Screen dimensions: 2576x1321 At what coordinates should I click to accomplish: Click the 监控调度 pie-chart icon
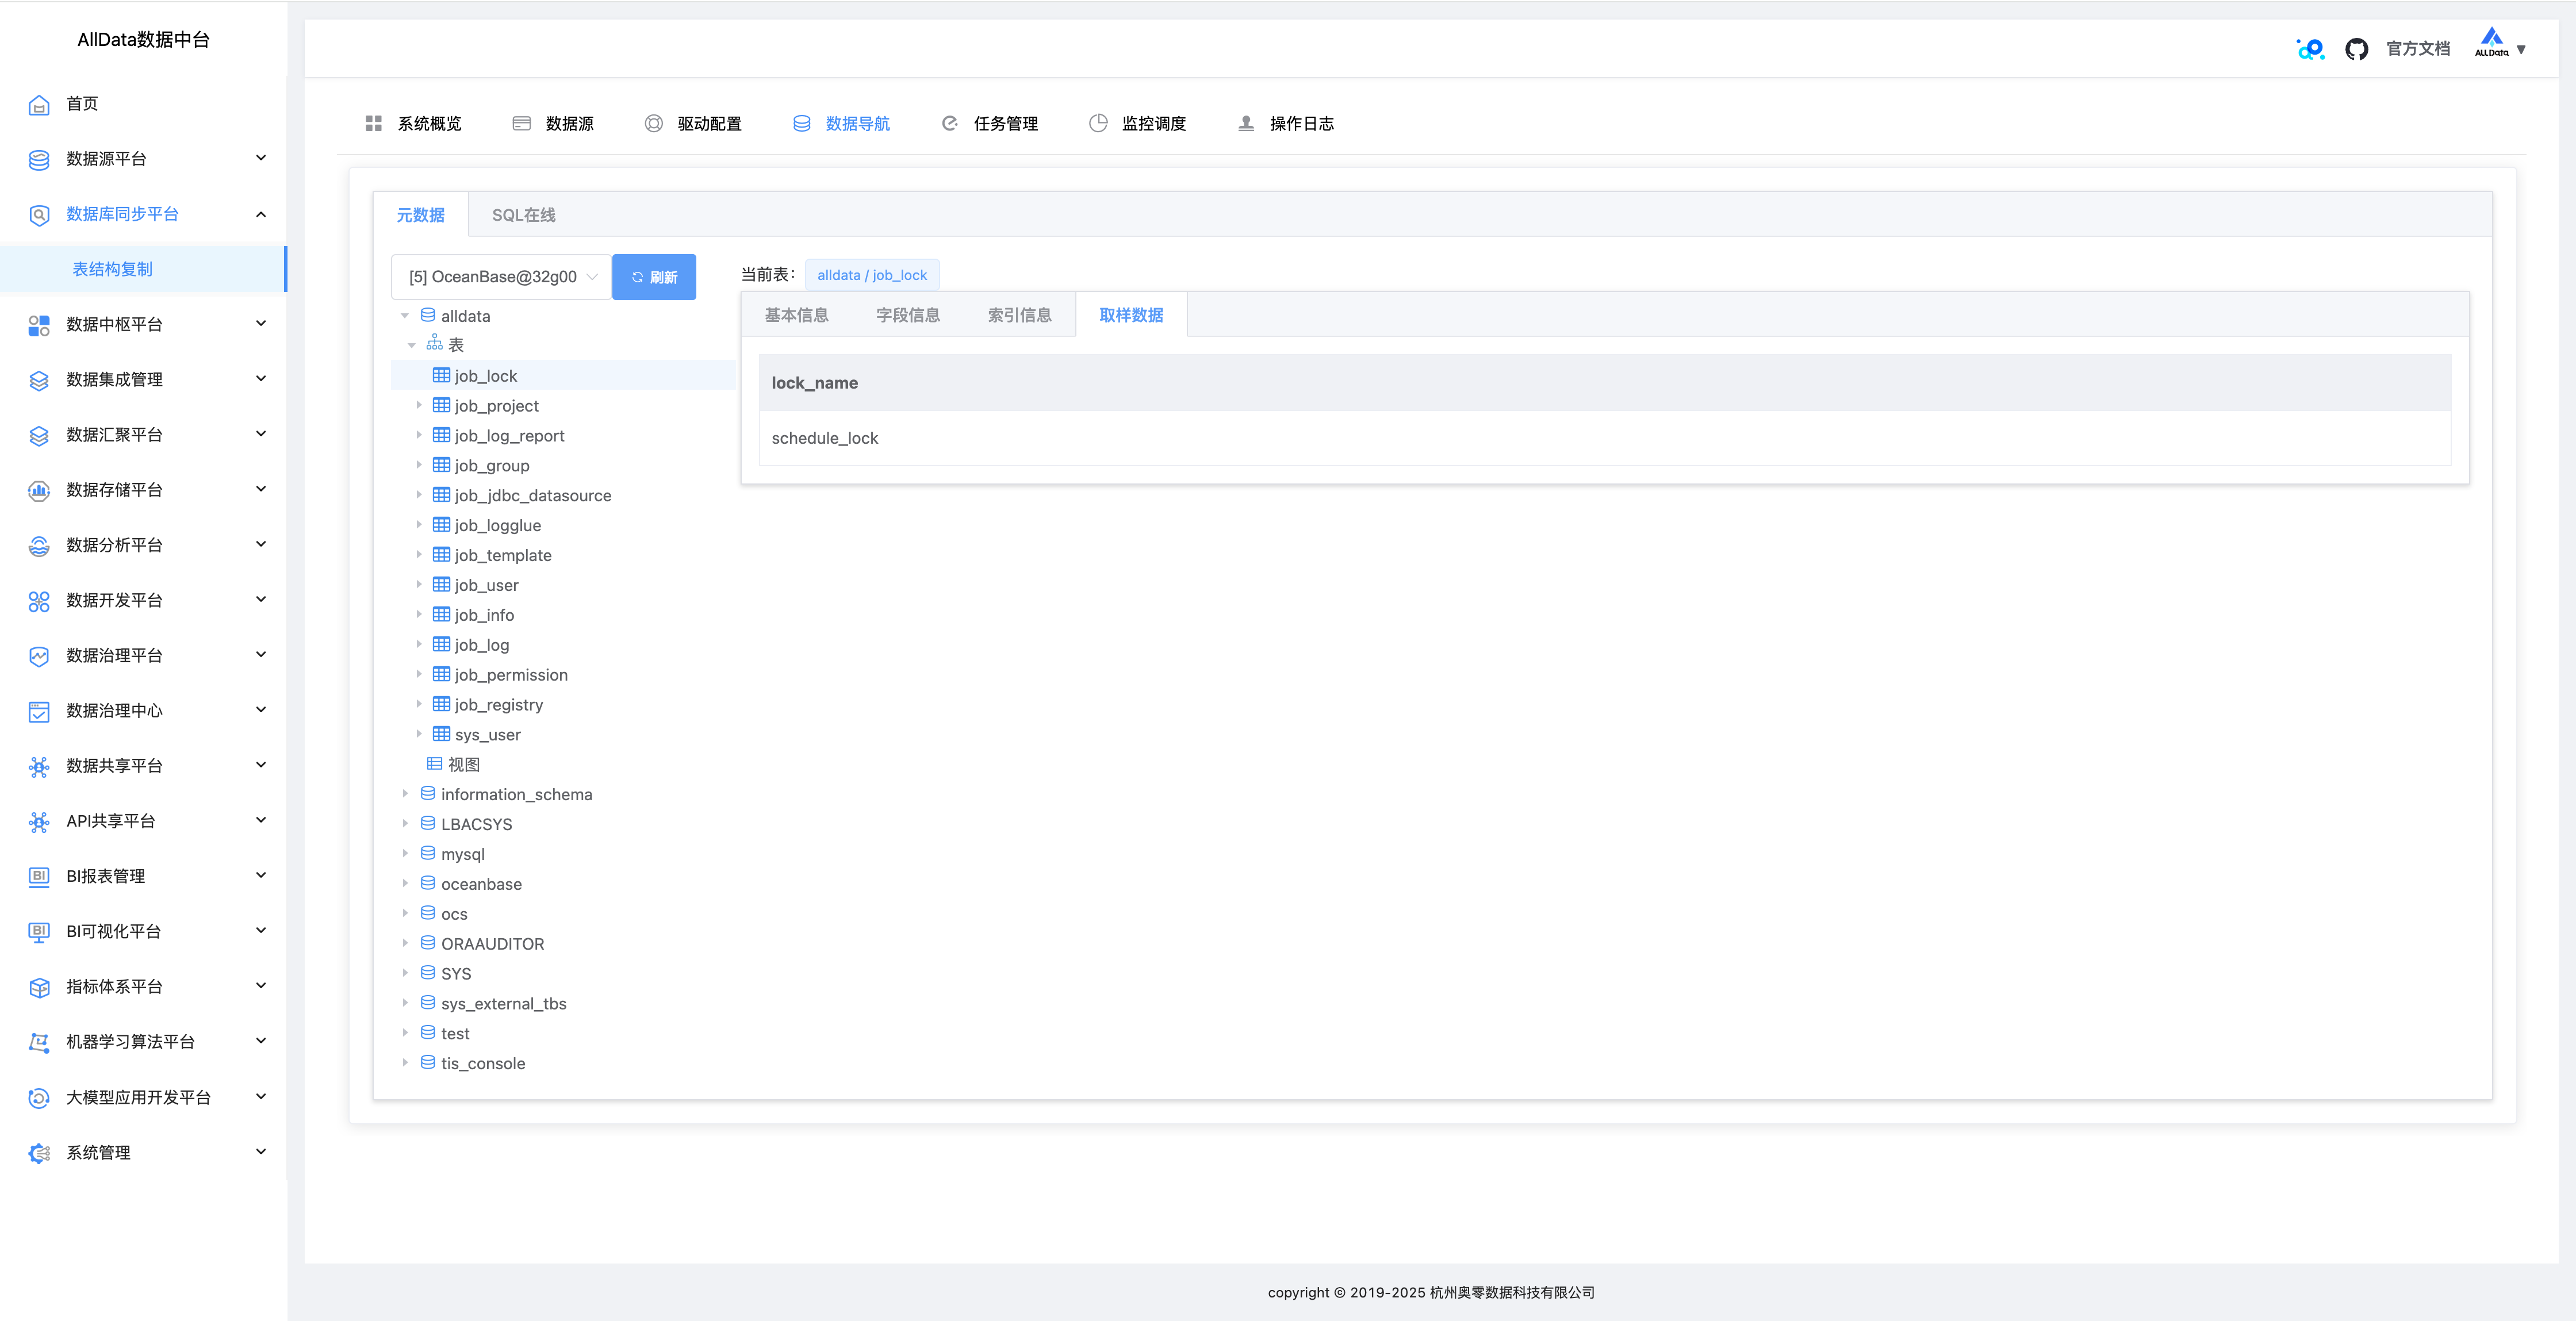[x=1098, y=123]
